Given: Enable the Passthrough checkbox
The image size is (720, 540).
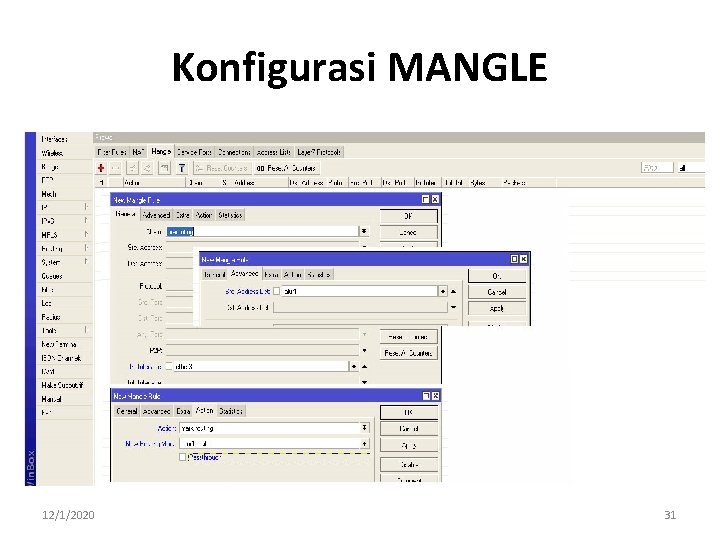Looking at the screenshot, I should point(182,457).
